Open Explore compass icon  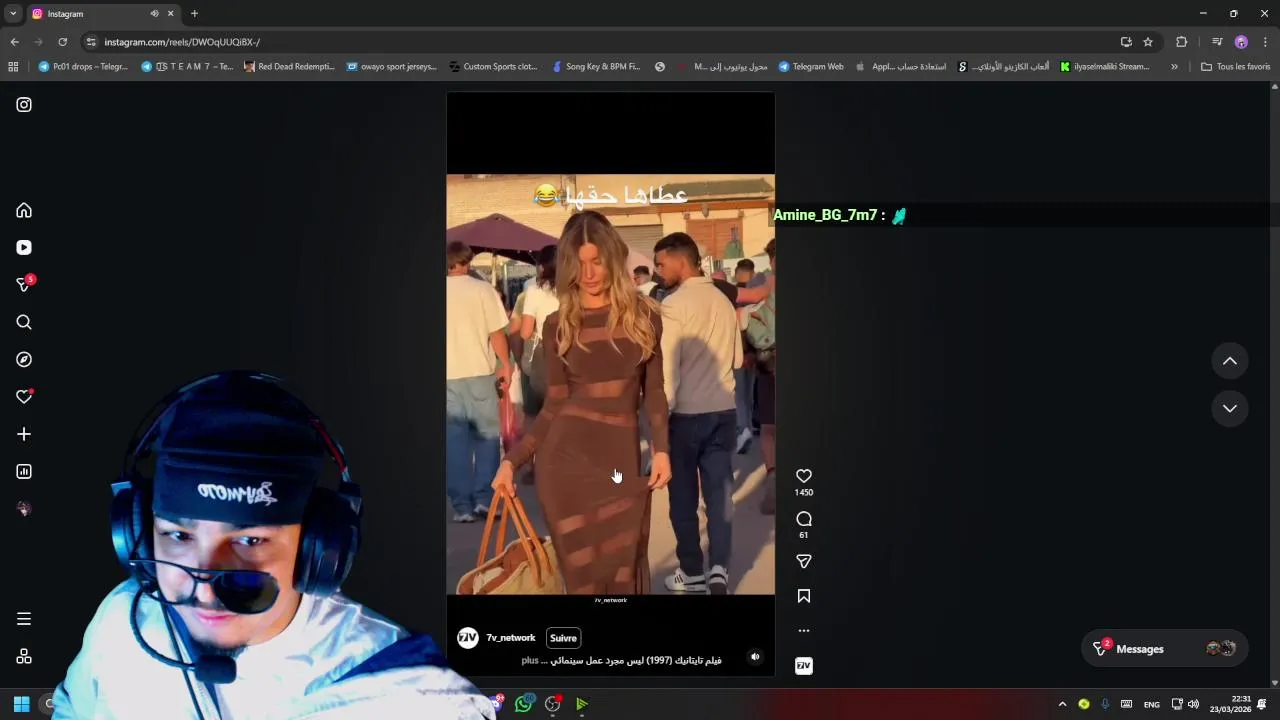pos(24,359)
